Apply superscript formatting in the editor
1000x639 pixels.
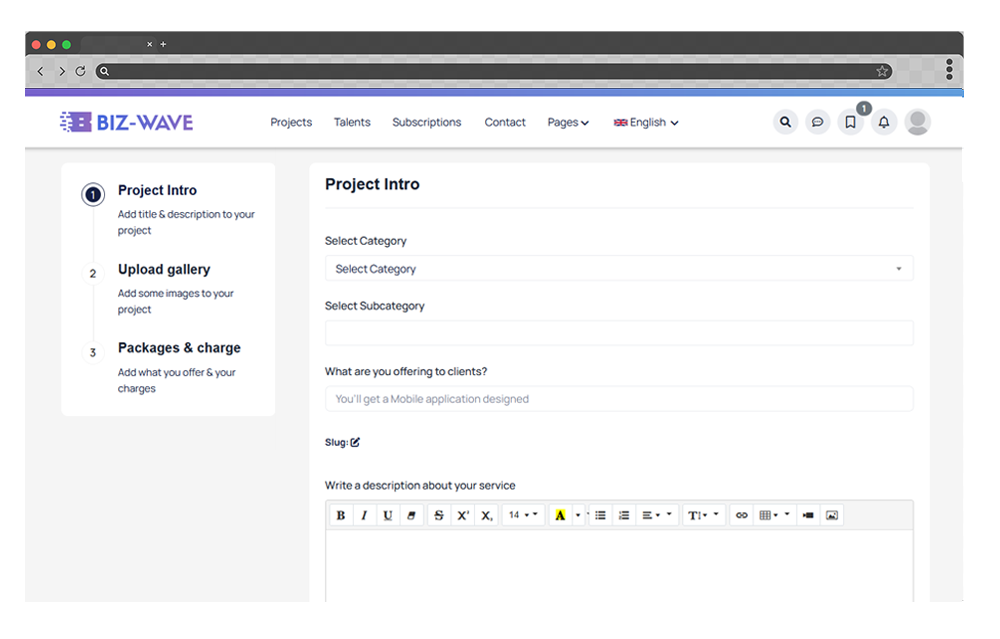(462, 514)
